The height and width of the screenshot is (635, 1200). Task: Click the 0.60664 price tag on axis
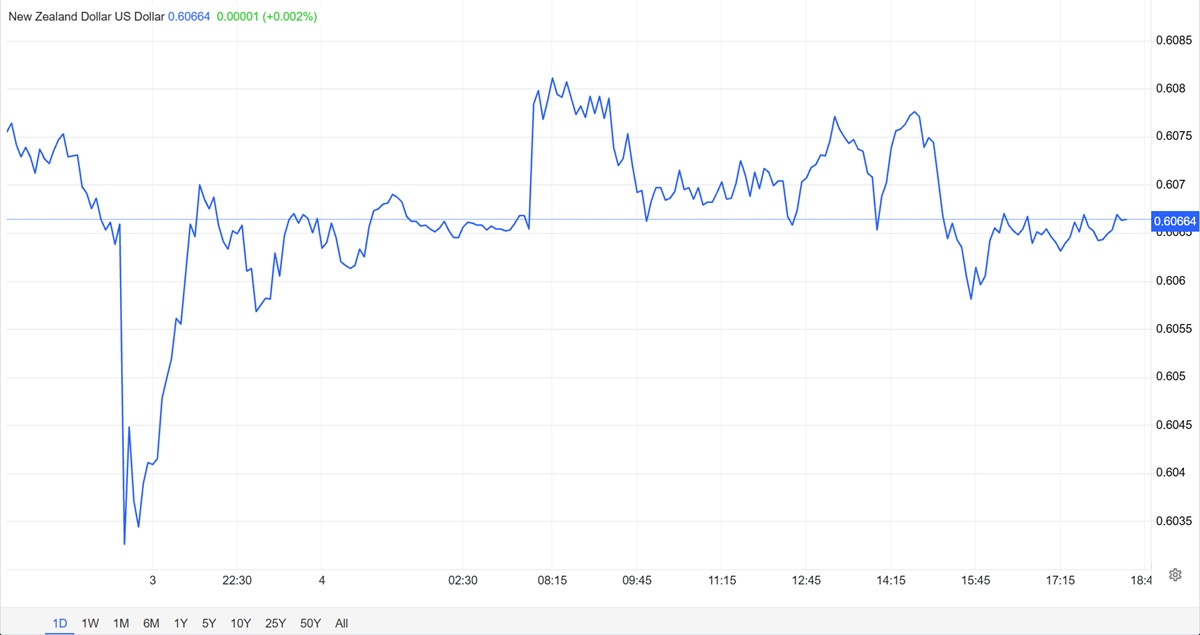tap(1174, 221)
